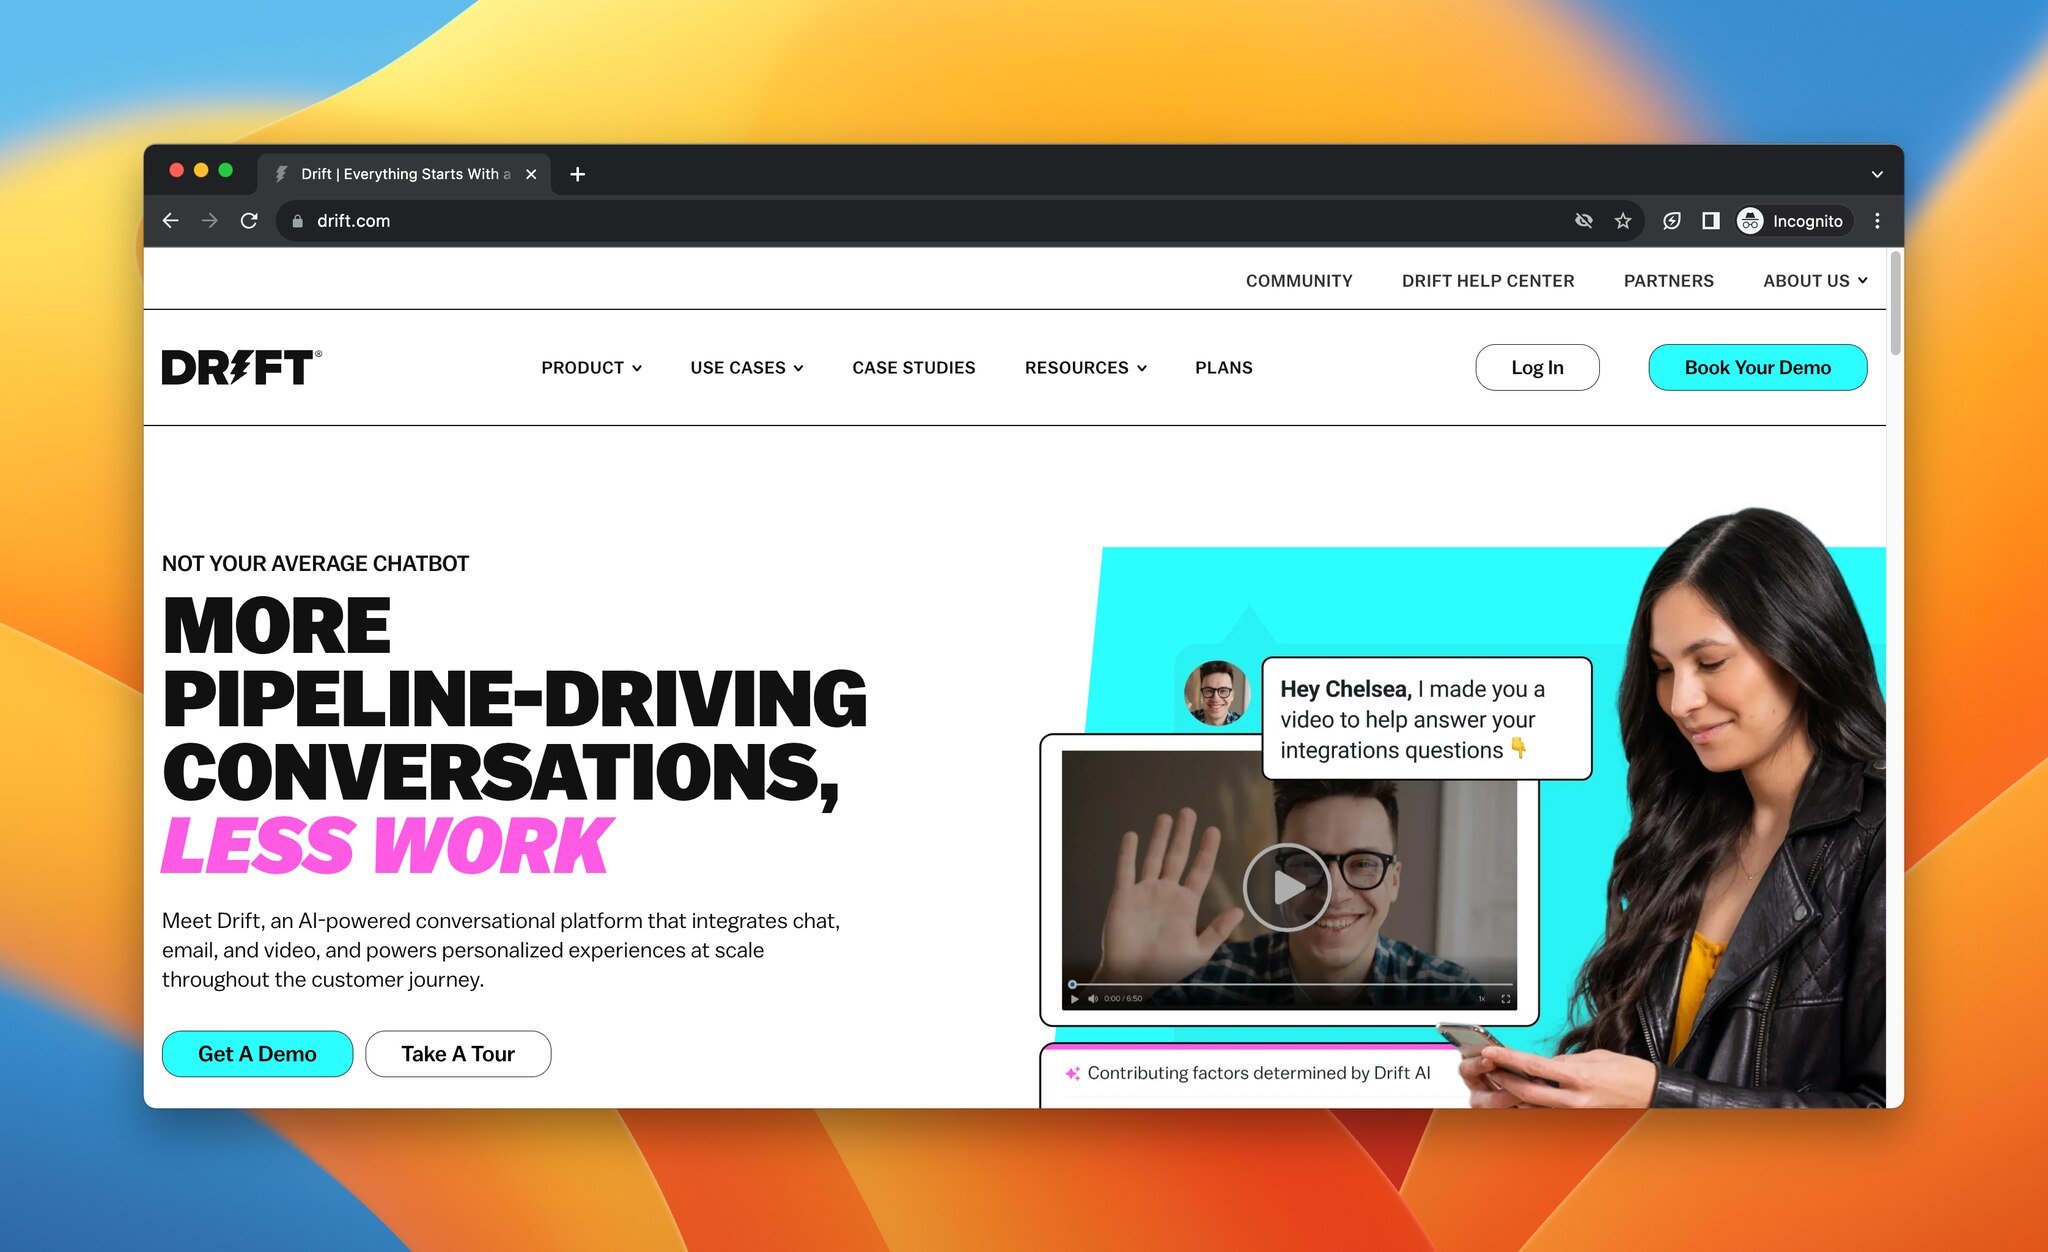Viewport: 2048px width, 1252px height.
Task: Open Chrome's three-dot menu
Action: click(1877, 221)
